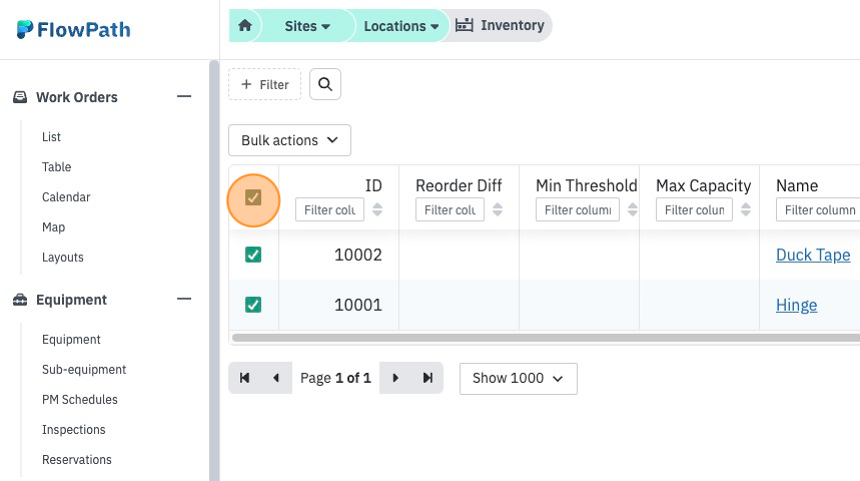The image size is (860, 481).
Task: Go to the next page
Action: pyautogui.click(x=395, y=378)
